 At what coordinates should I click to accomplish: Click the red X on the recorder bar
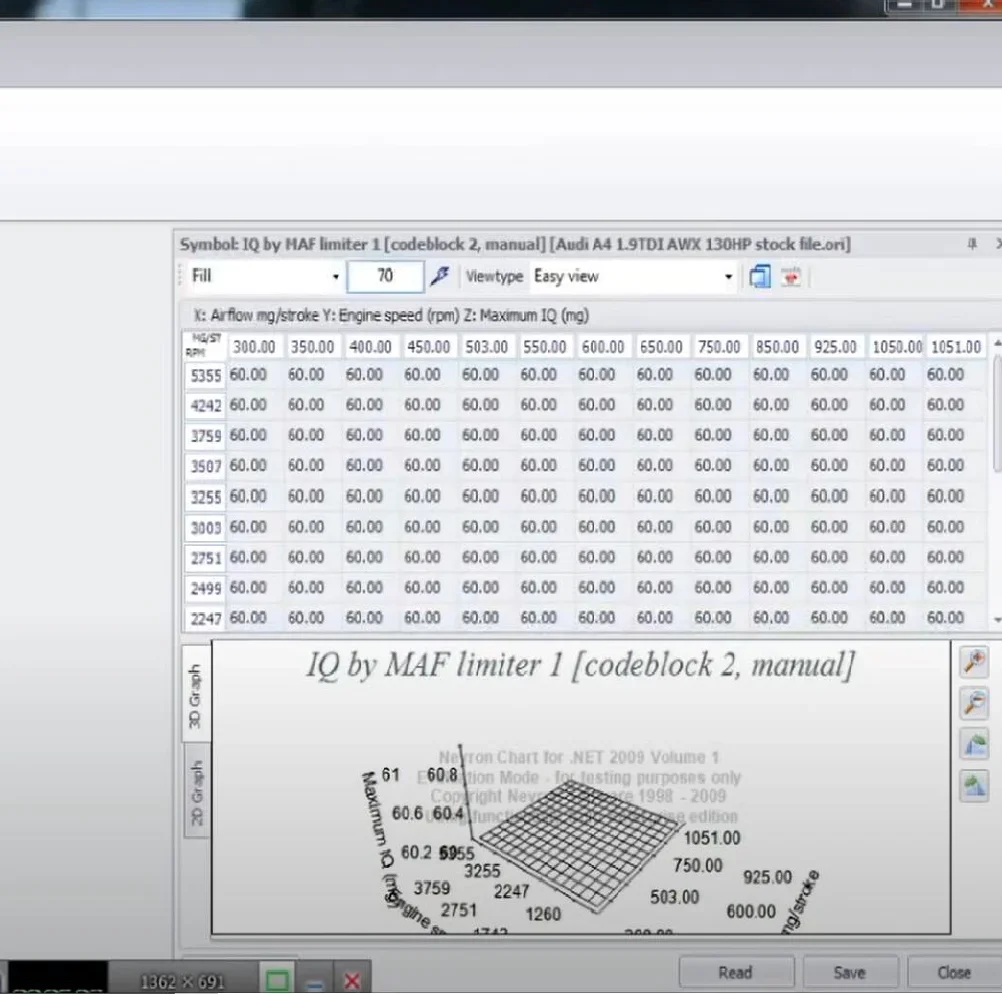(x=351, y=980)
